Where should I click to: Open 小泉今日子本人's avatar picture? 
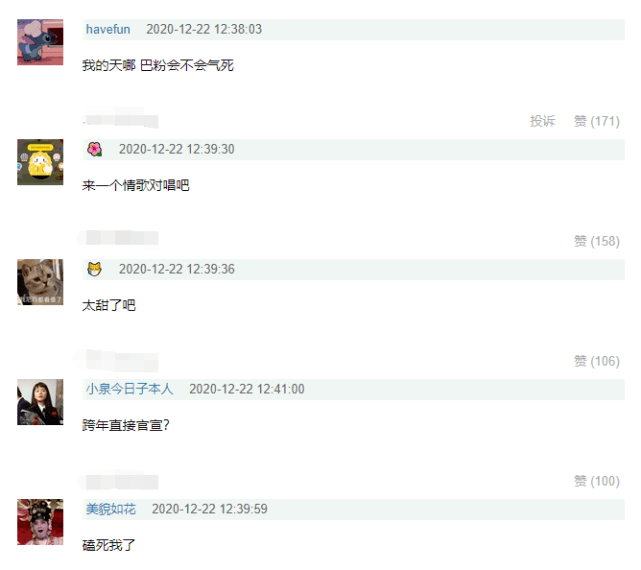pos(40,402)
